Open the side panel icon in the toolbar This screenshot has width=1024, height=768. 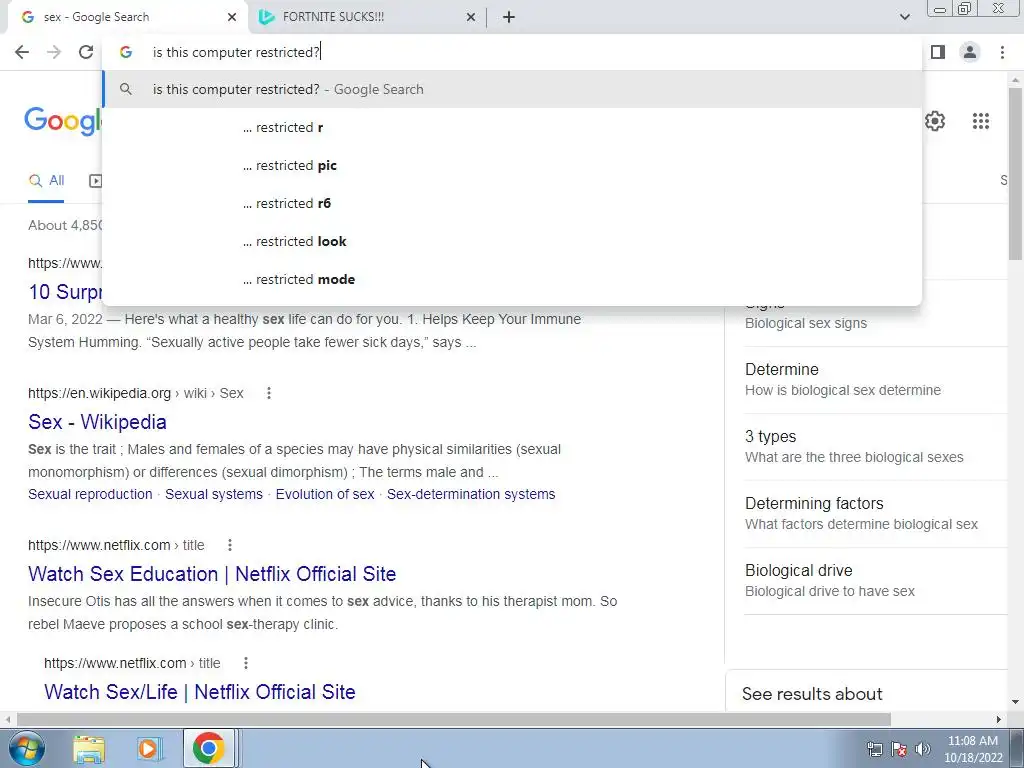(938, 52)
